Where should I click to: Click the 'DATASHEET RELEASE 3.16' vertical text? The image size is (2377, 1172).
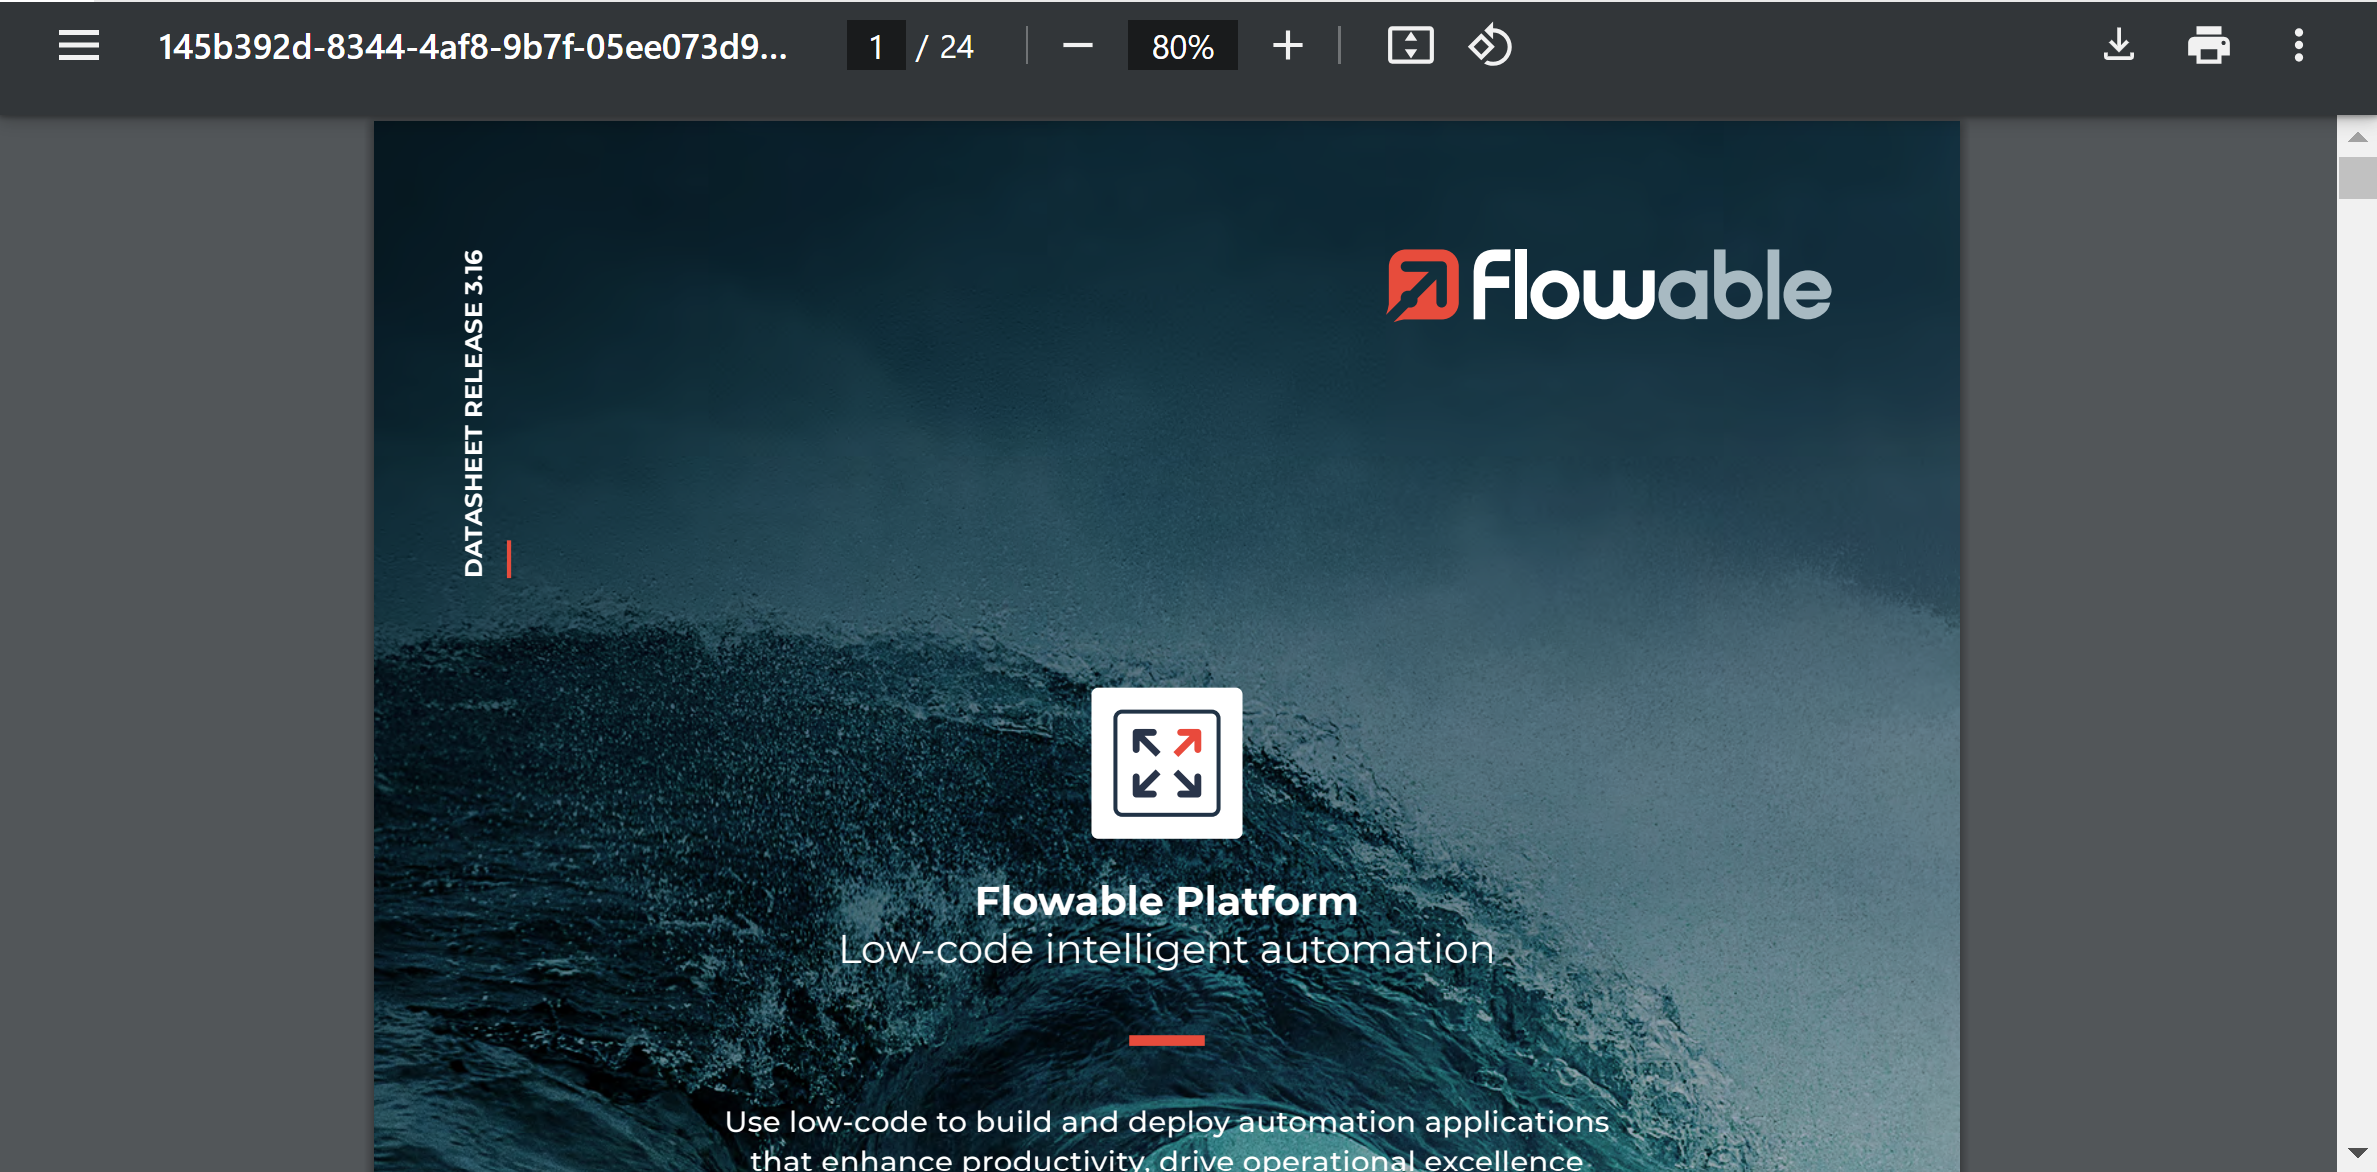(473, 413)
